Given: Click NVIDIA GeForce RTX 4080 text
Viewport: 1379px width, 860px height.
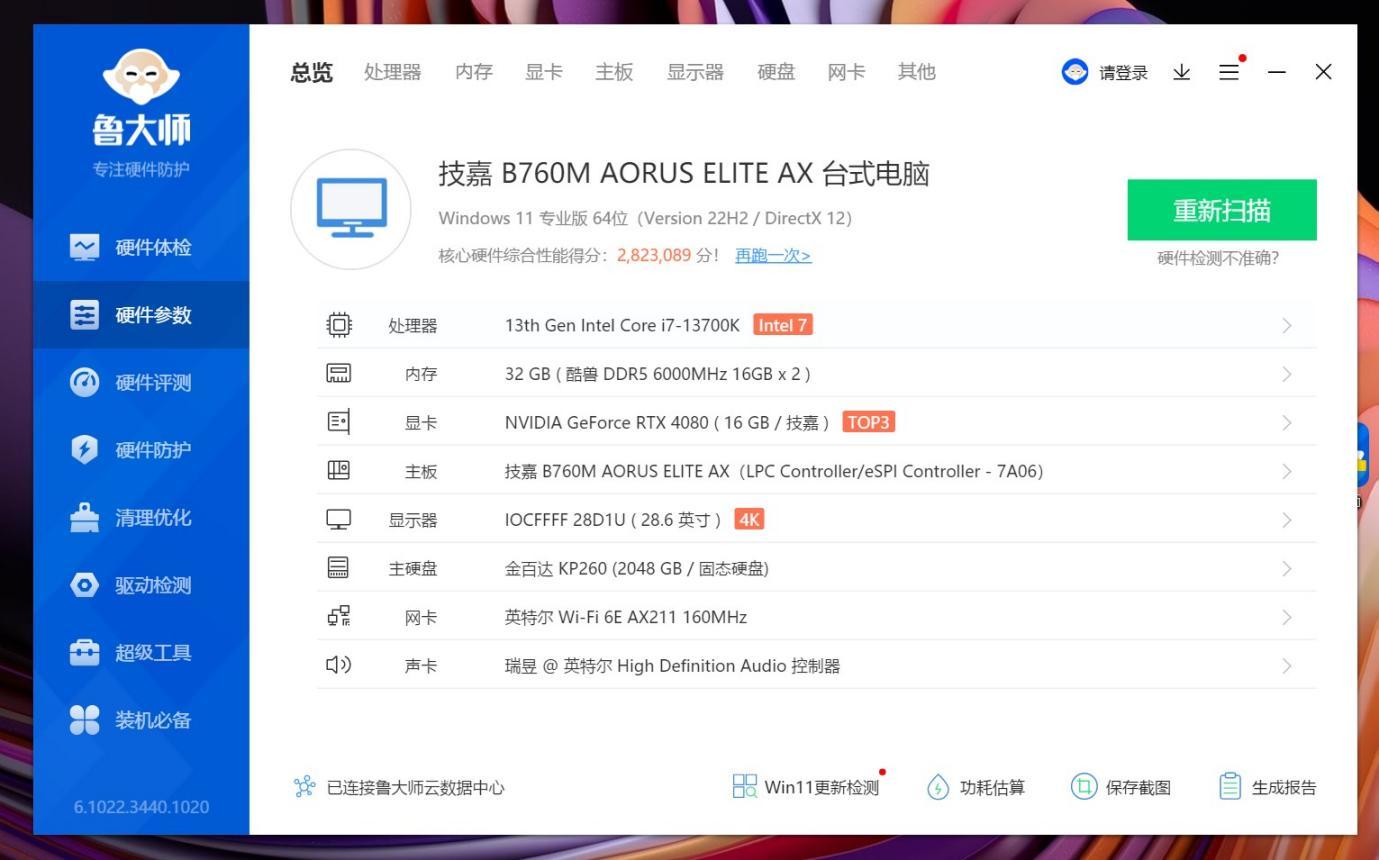Looking at the screenshot, I should [x=607, y=422].
